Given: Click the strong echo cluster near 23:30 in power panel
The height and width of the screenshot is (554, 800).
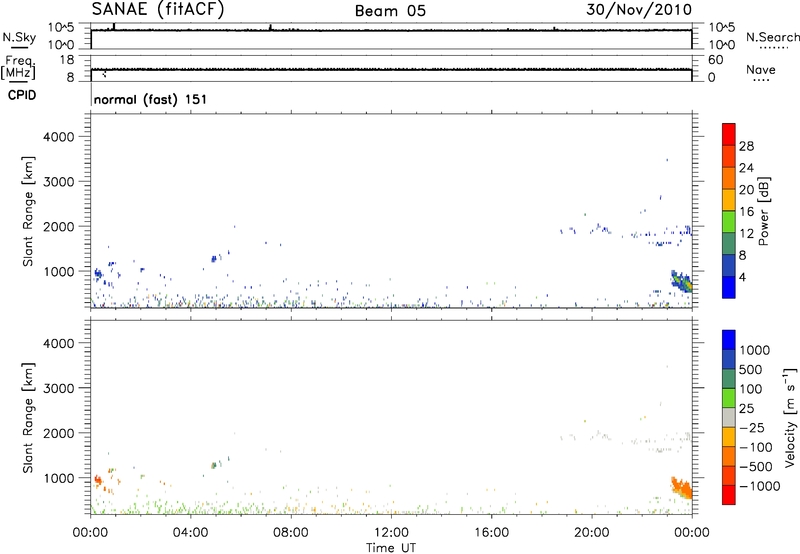Looking at the screenshot, I should [x=682, y=281].
